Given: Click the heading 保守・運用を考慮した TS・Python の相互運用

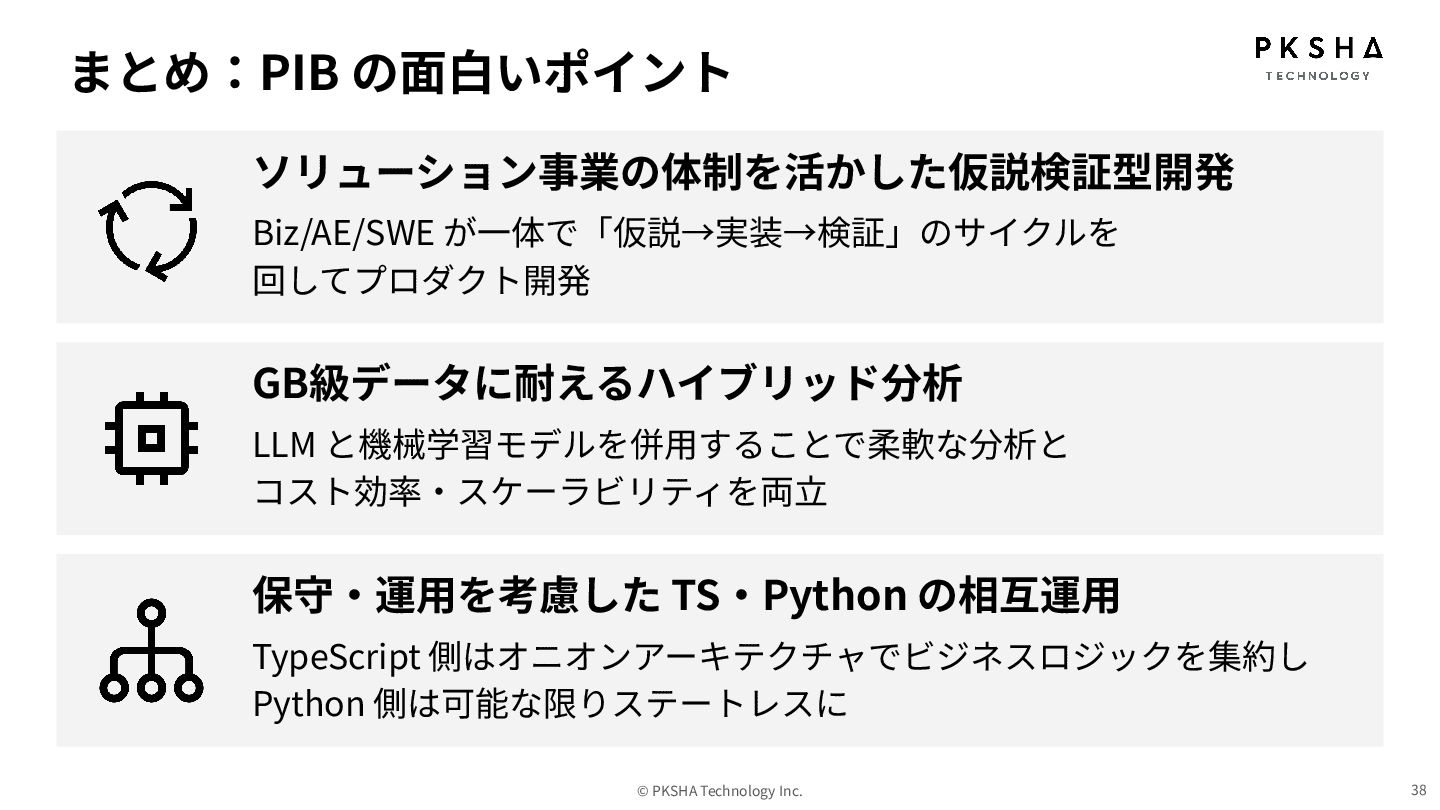Looking at the screenshot, I should [686, 596].
